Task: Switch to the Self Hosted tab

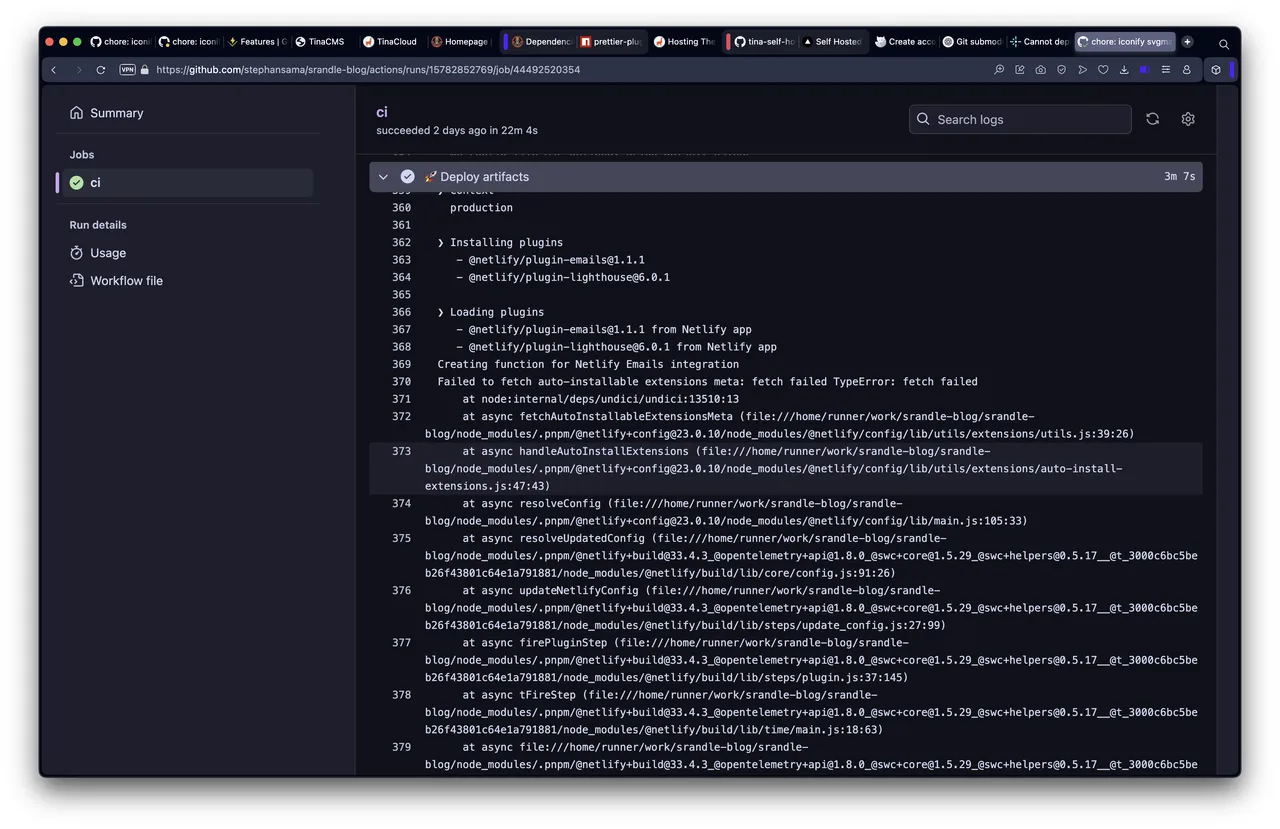Action: [x=832, y=42]
